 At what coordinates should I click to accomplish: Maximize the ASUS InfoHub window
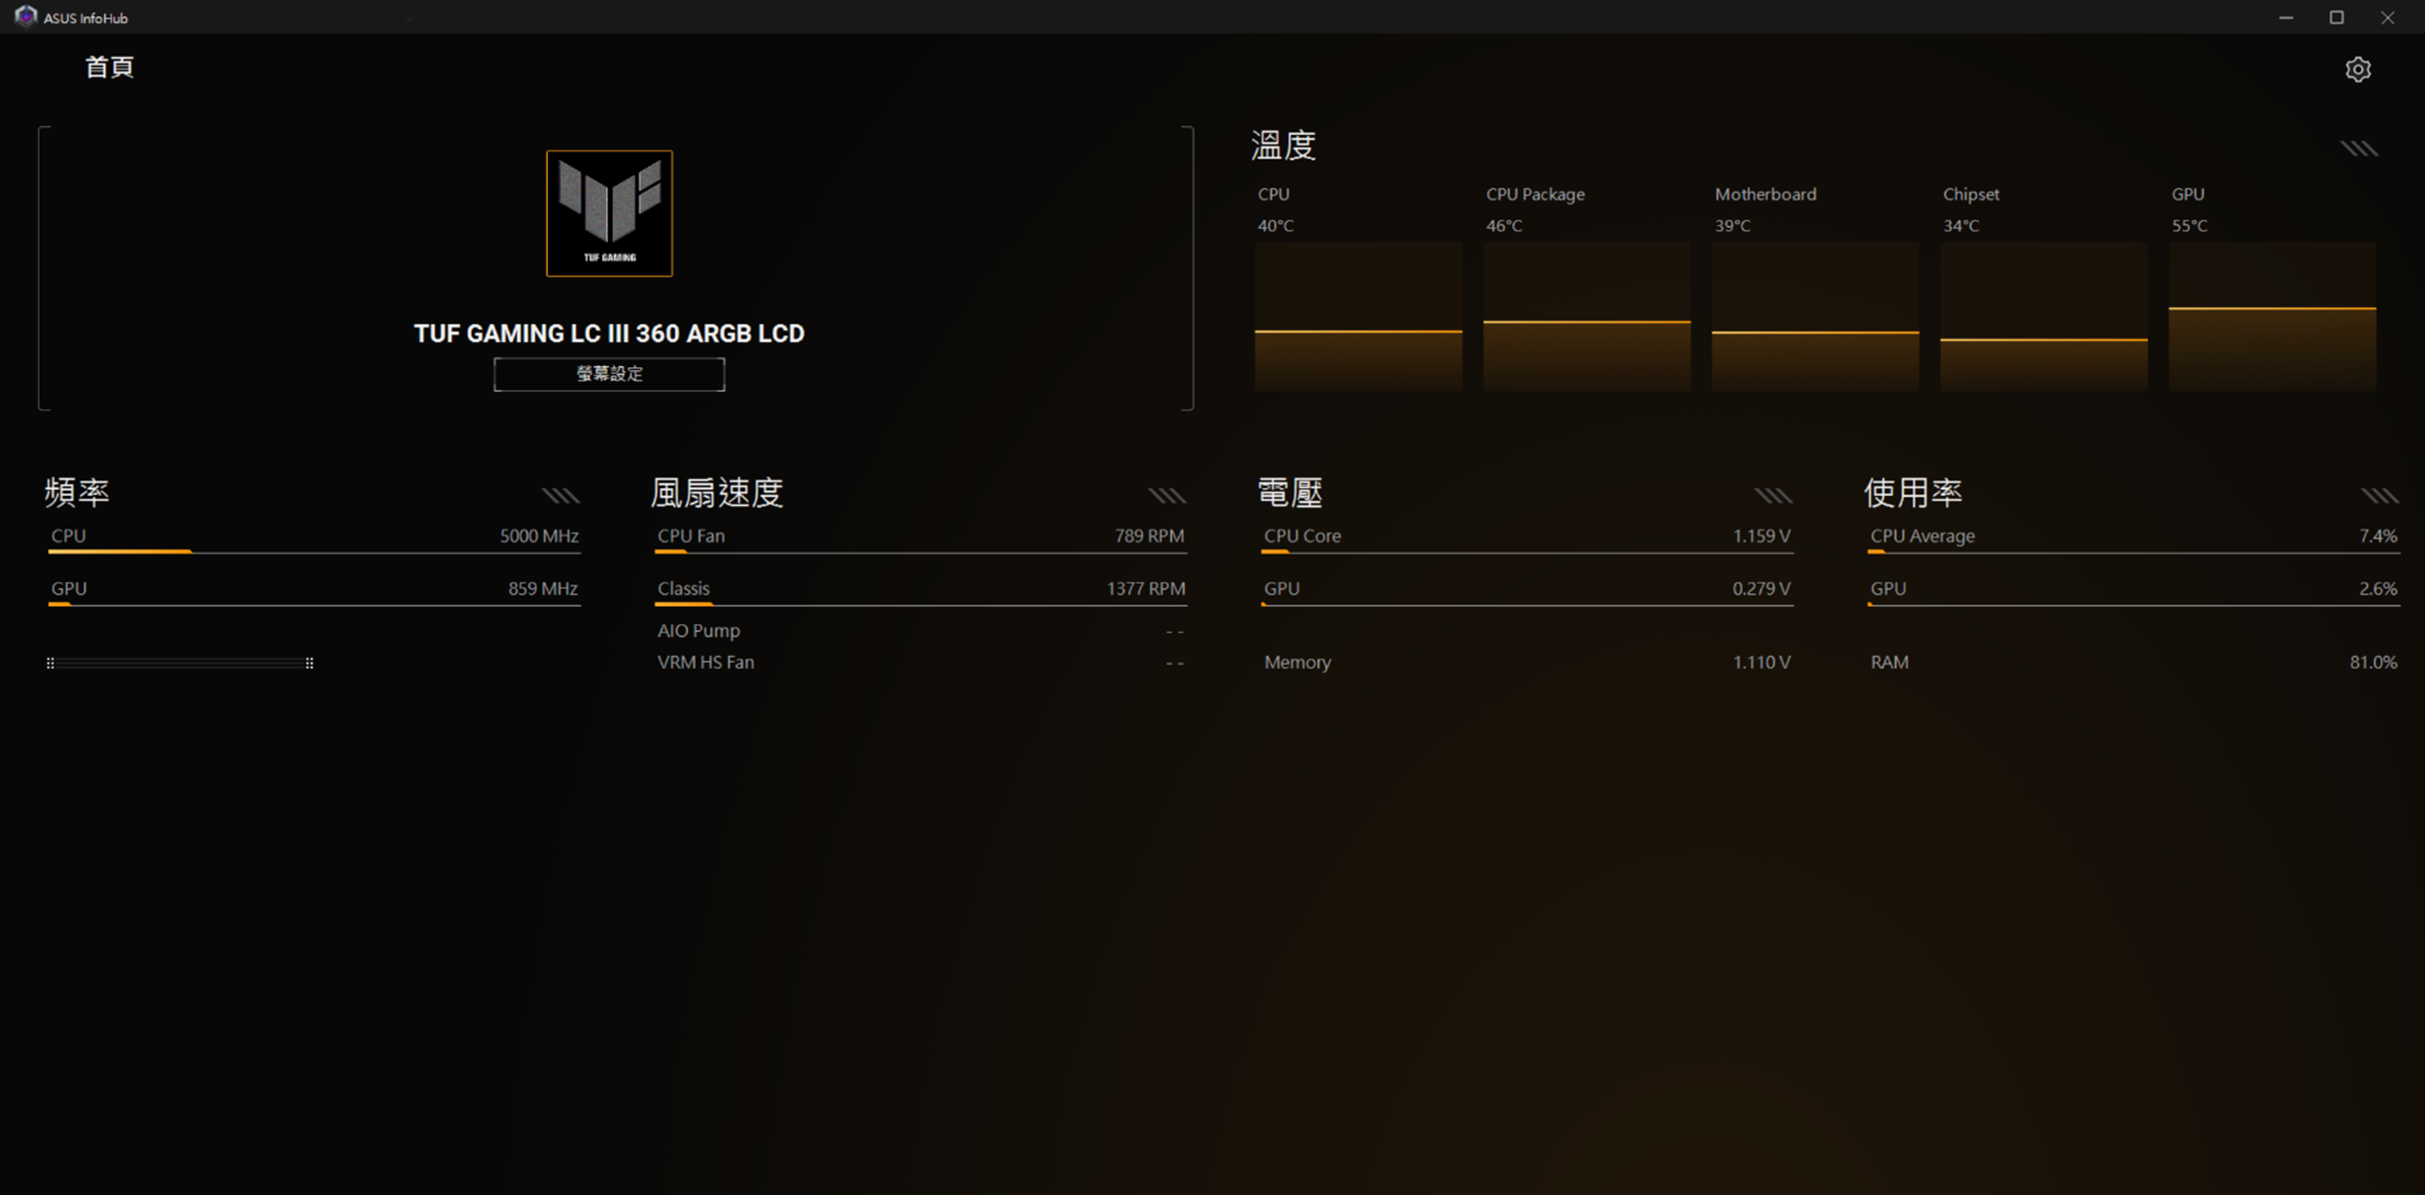[x=2337, y=17]
